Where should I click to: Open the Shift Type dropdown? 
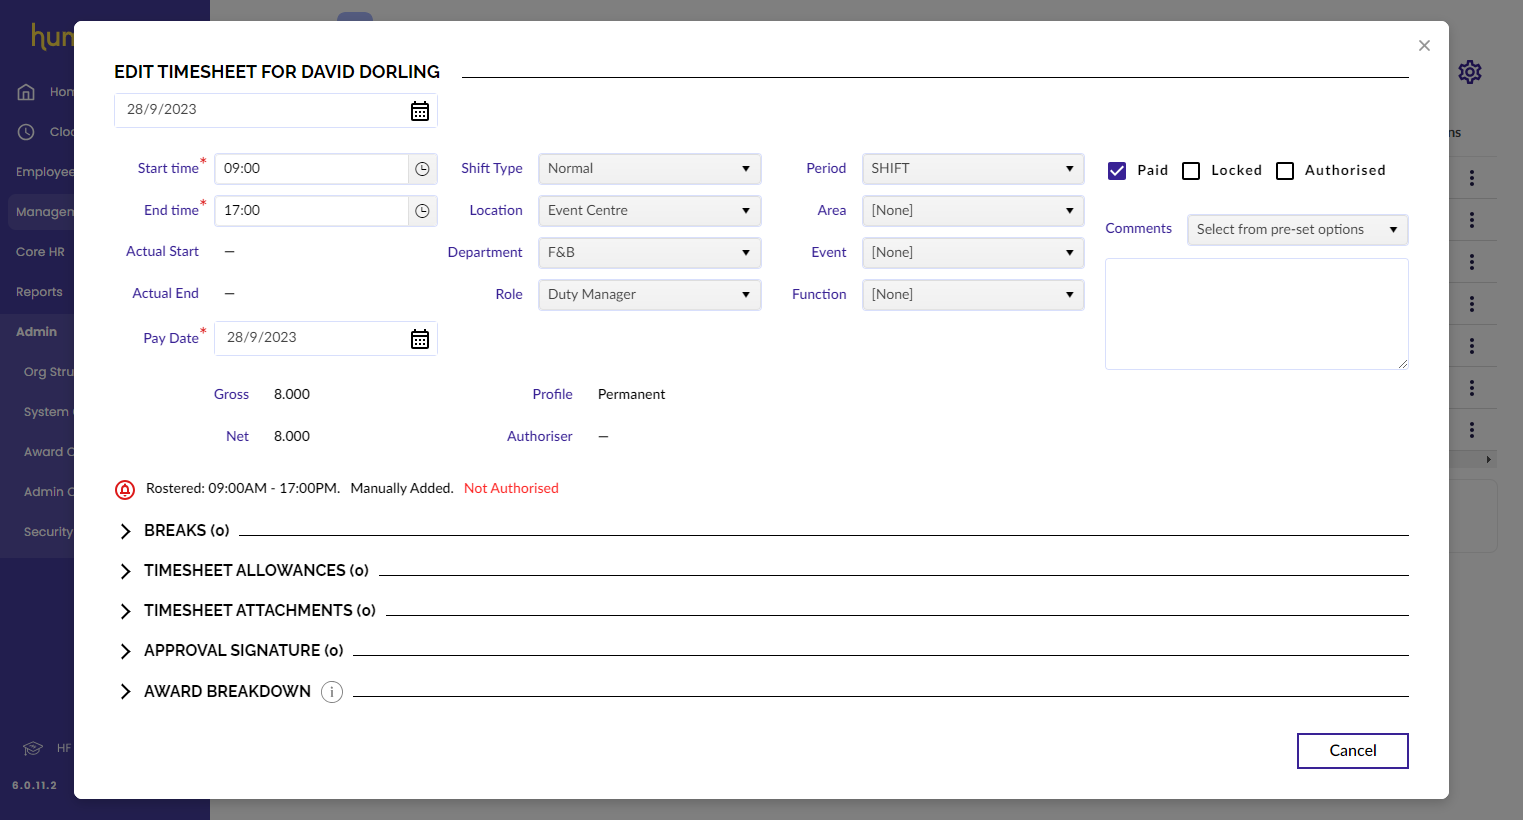649,168
